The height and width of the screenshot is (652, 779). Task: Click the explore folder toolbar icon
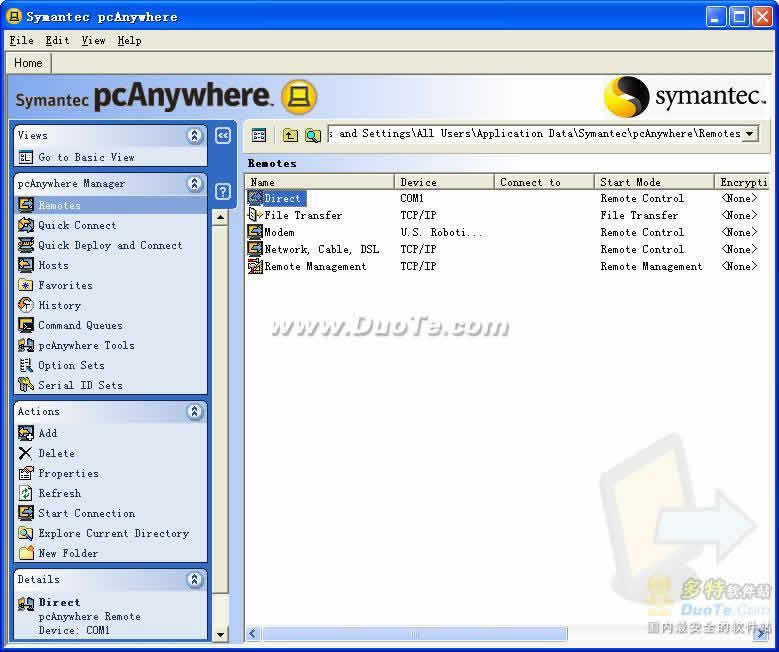coord(313,135)
